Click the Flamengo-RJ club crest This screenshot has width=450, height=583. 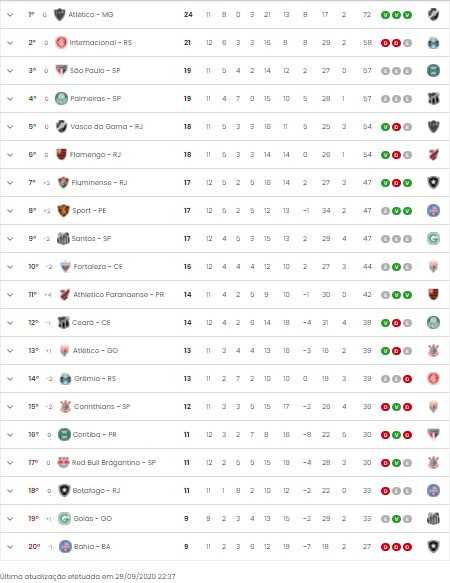click(61, 154)
